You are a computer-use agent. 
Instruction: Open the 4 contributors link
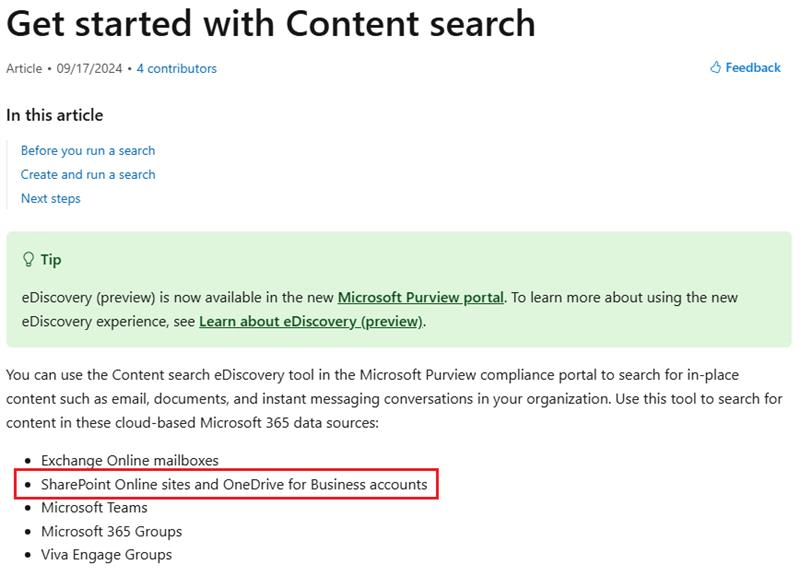click(175, 69)
